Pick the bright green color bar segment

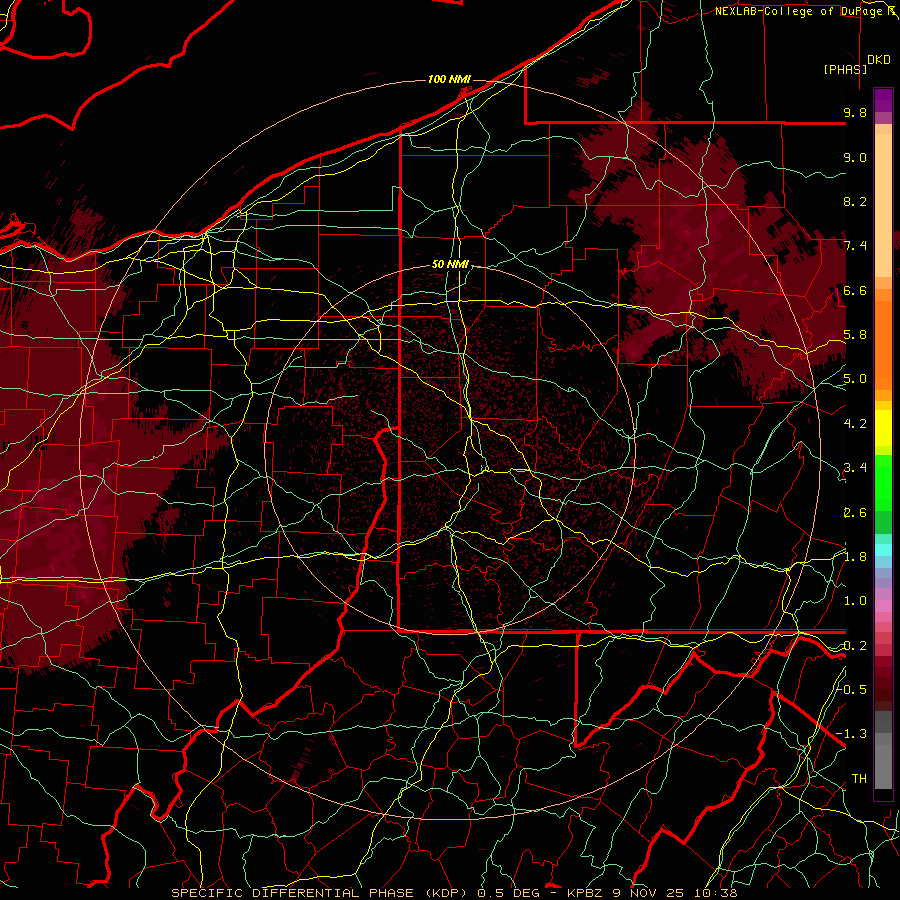883,482
